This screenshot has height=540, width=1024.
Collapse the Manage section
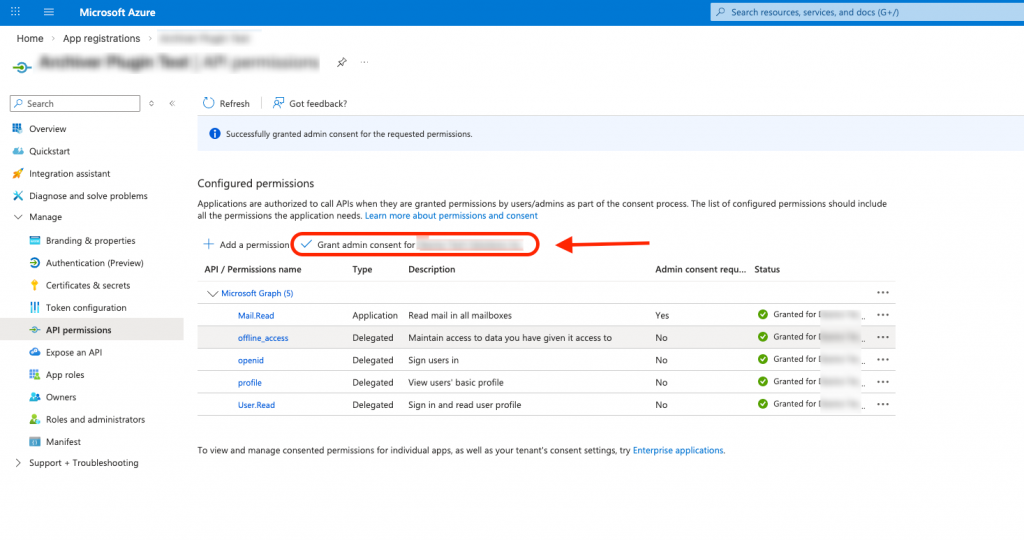point(18,217)
